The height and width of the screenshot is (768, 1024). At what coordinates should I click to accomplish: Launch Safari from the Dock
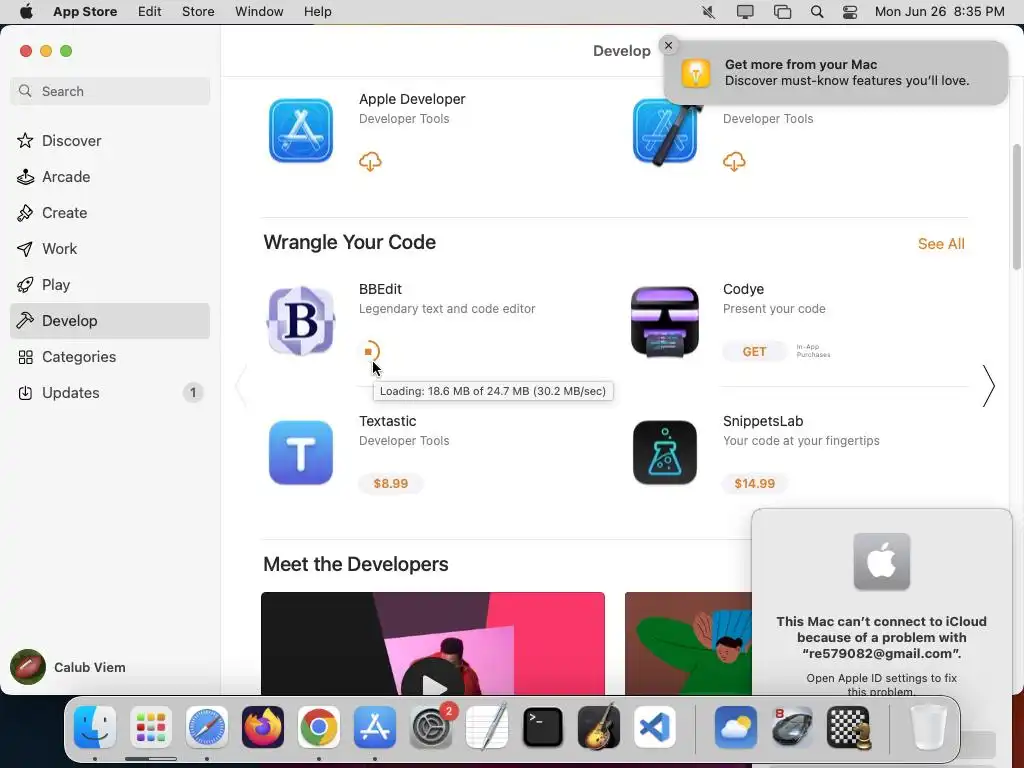coord(207,726)
